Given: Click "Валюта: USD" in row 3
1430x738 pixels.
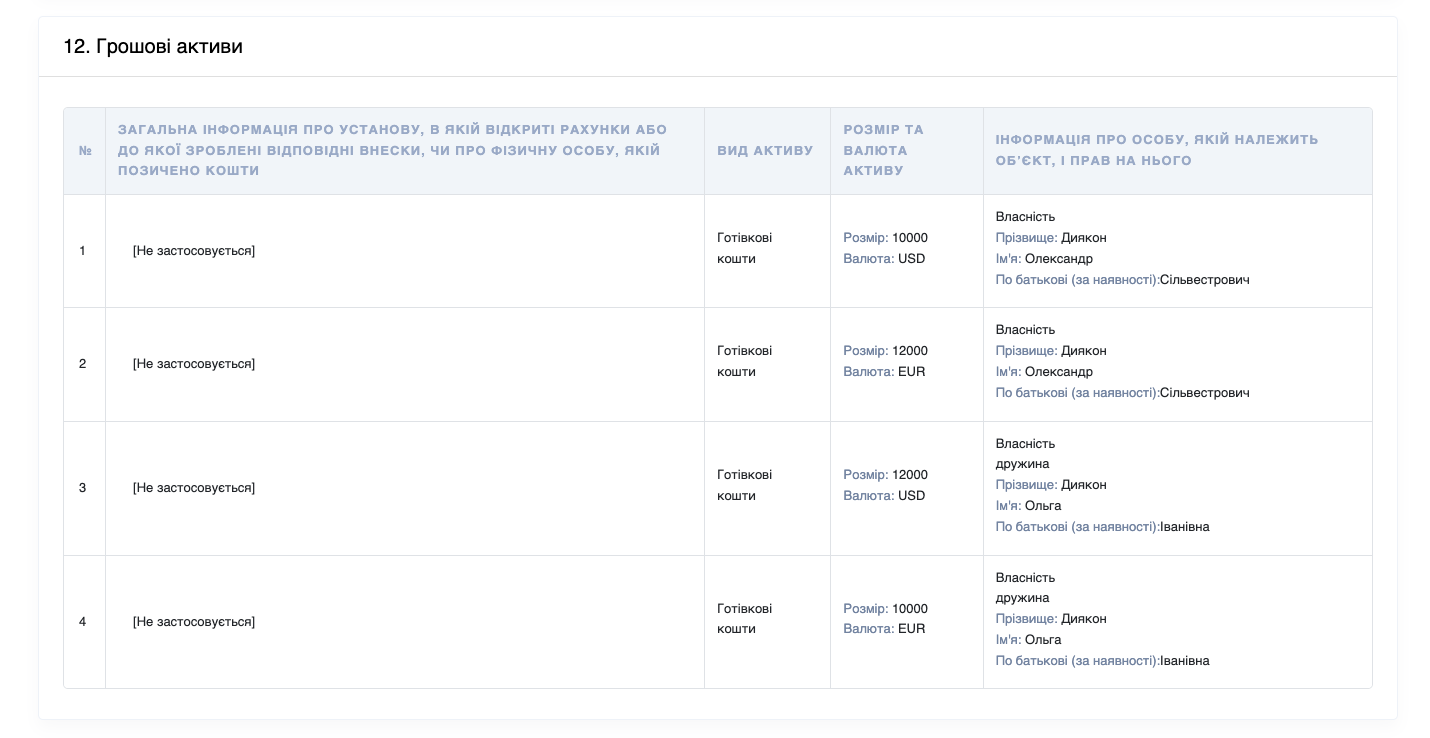Looking at the screenshot, I should (x=884, y=496).
